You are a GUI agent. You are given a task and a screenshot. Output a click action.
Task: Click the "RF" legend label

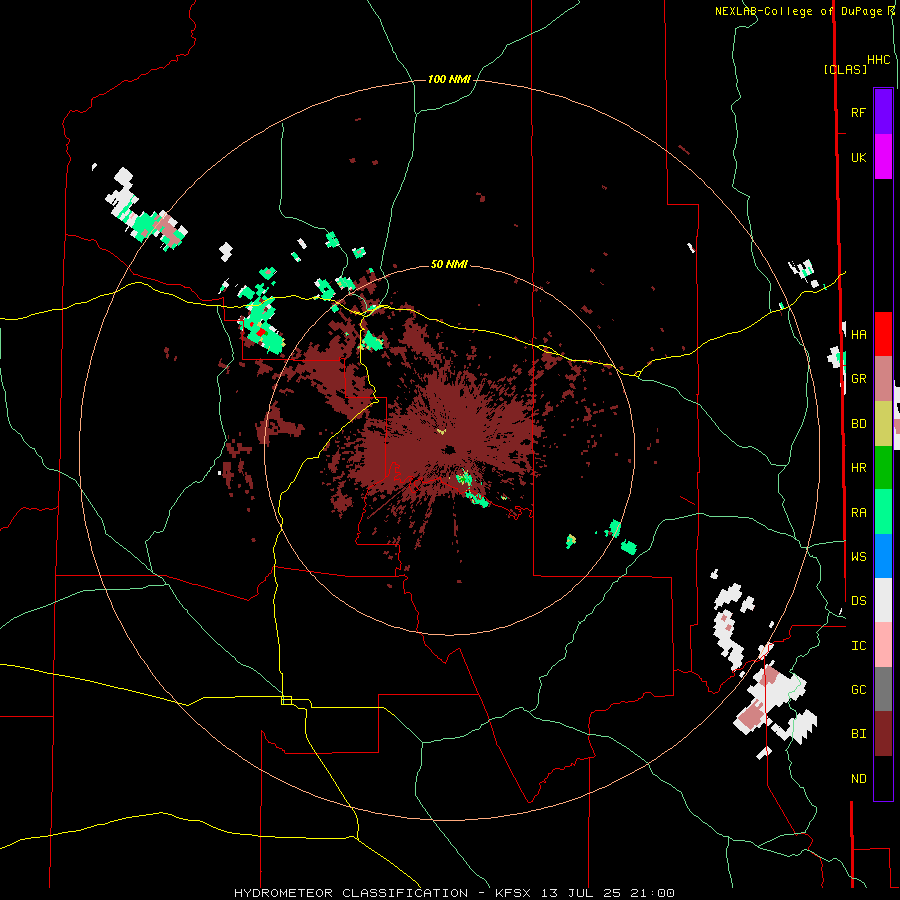tap(858, 112)
